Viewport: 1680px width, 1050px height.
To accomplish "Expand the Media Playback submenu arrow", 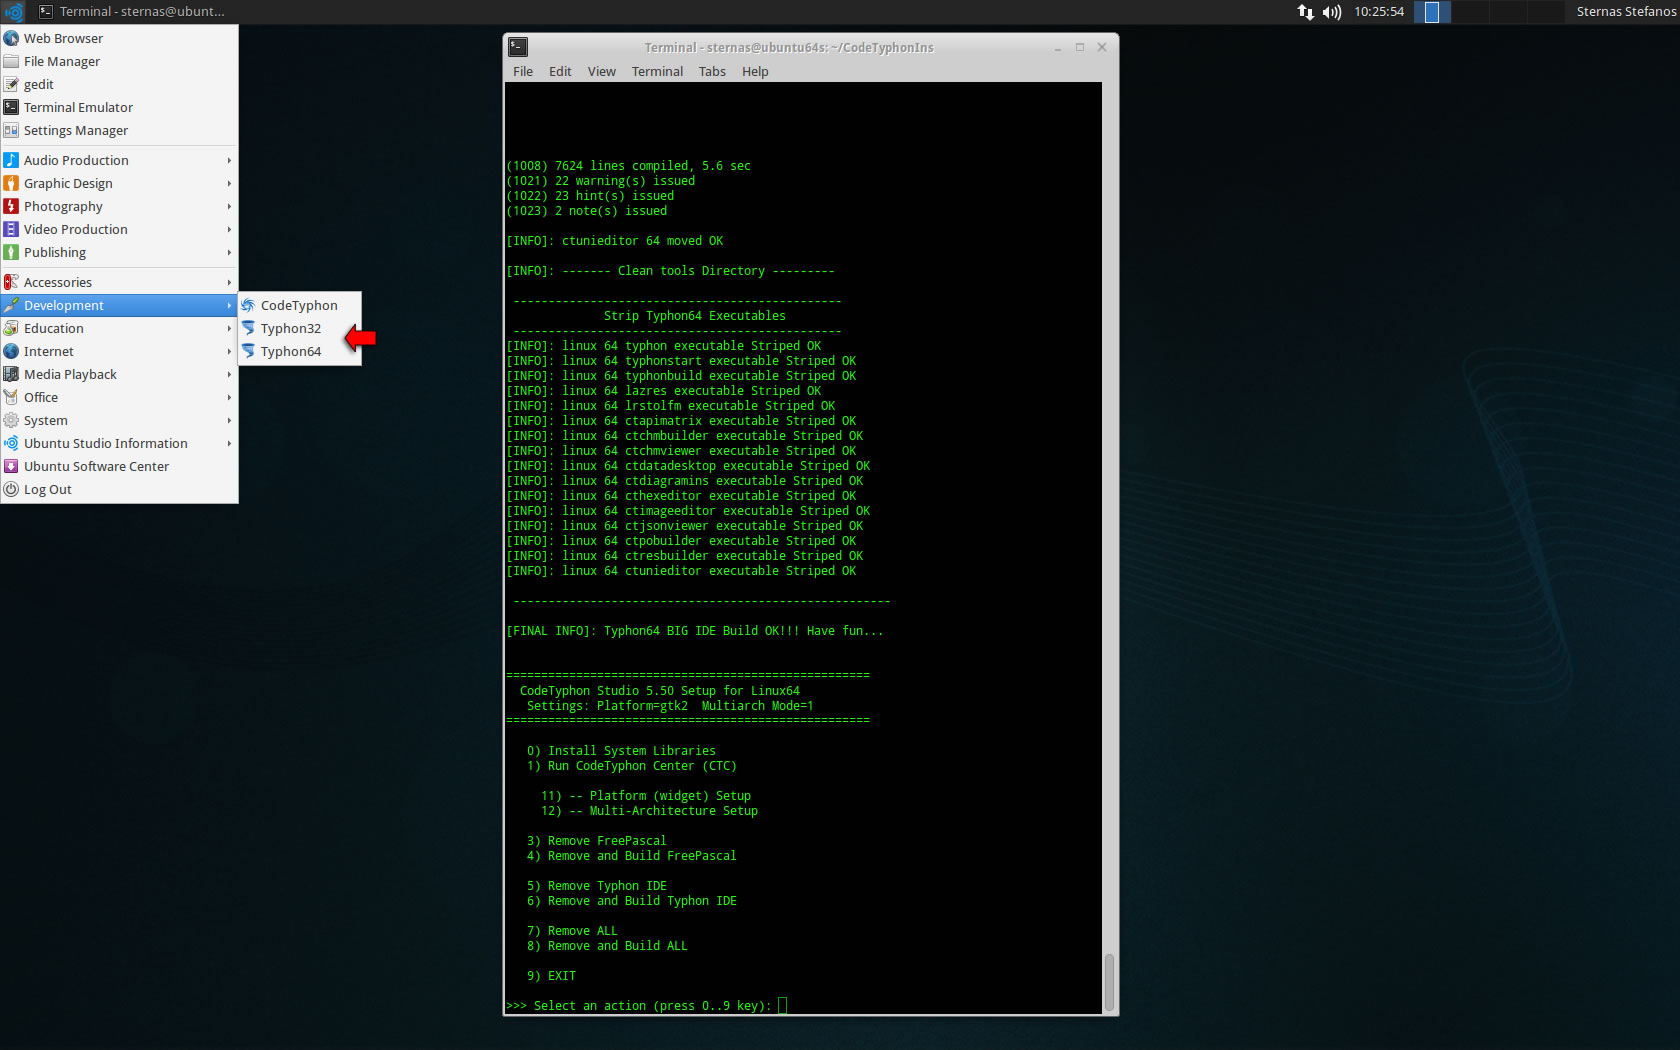I will [229, 374].
